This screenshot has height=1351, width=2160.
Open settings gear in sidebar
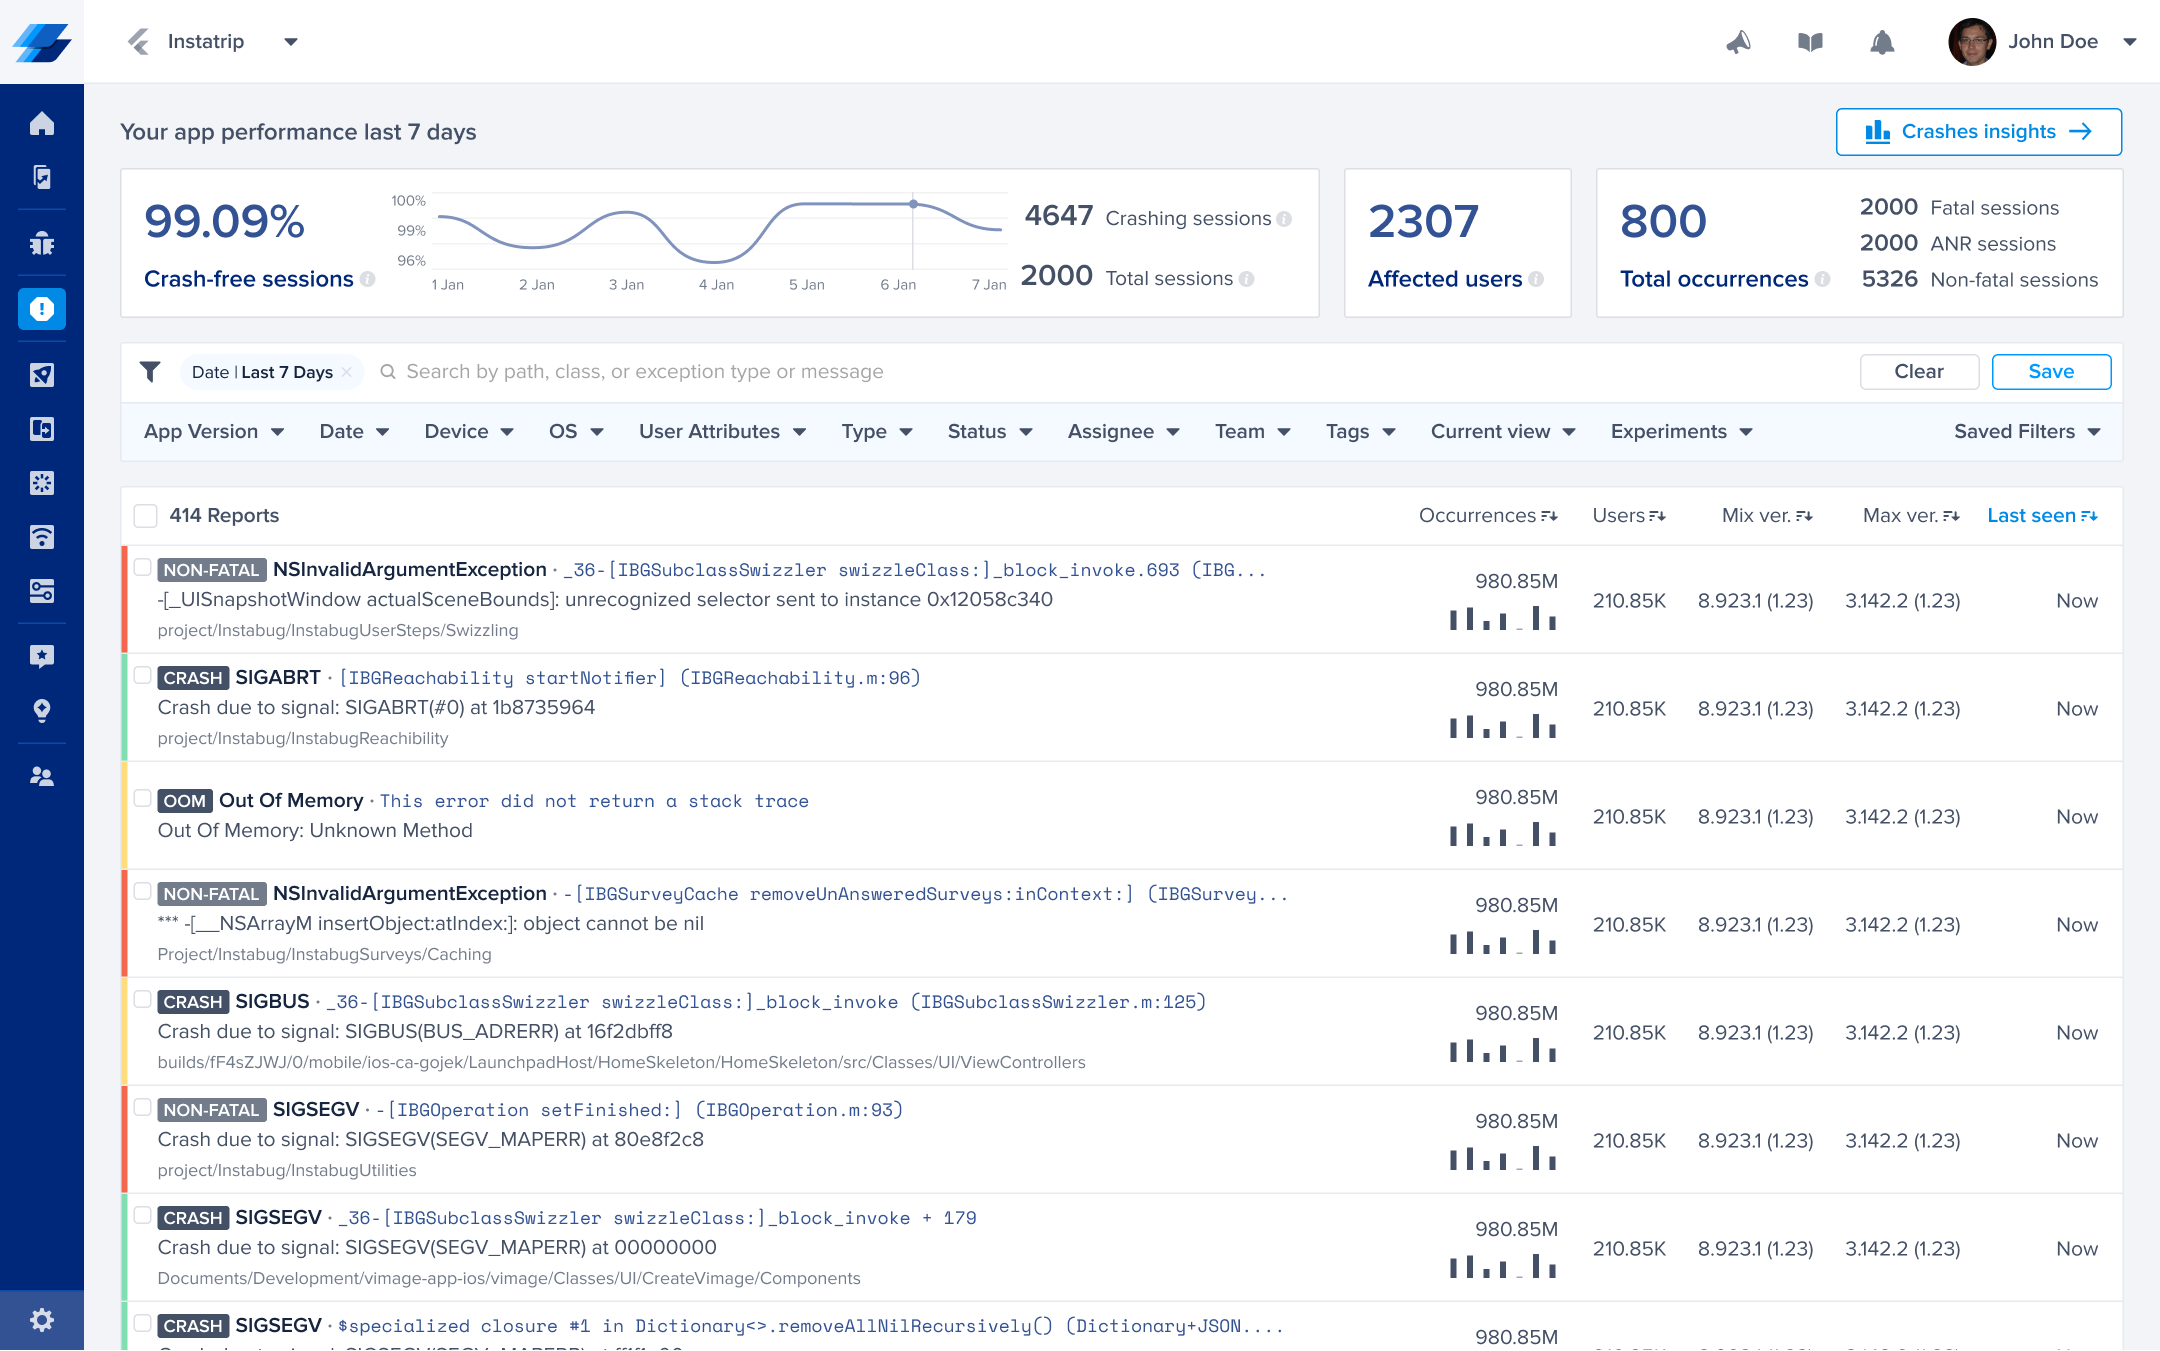[x=42, y=1319]
